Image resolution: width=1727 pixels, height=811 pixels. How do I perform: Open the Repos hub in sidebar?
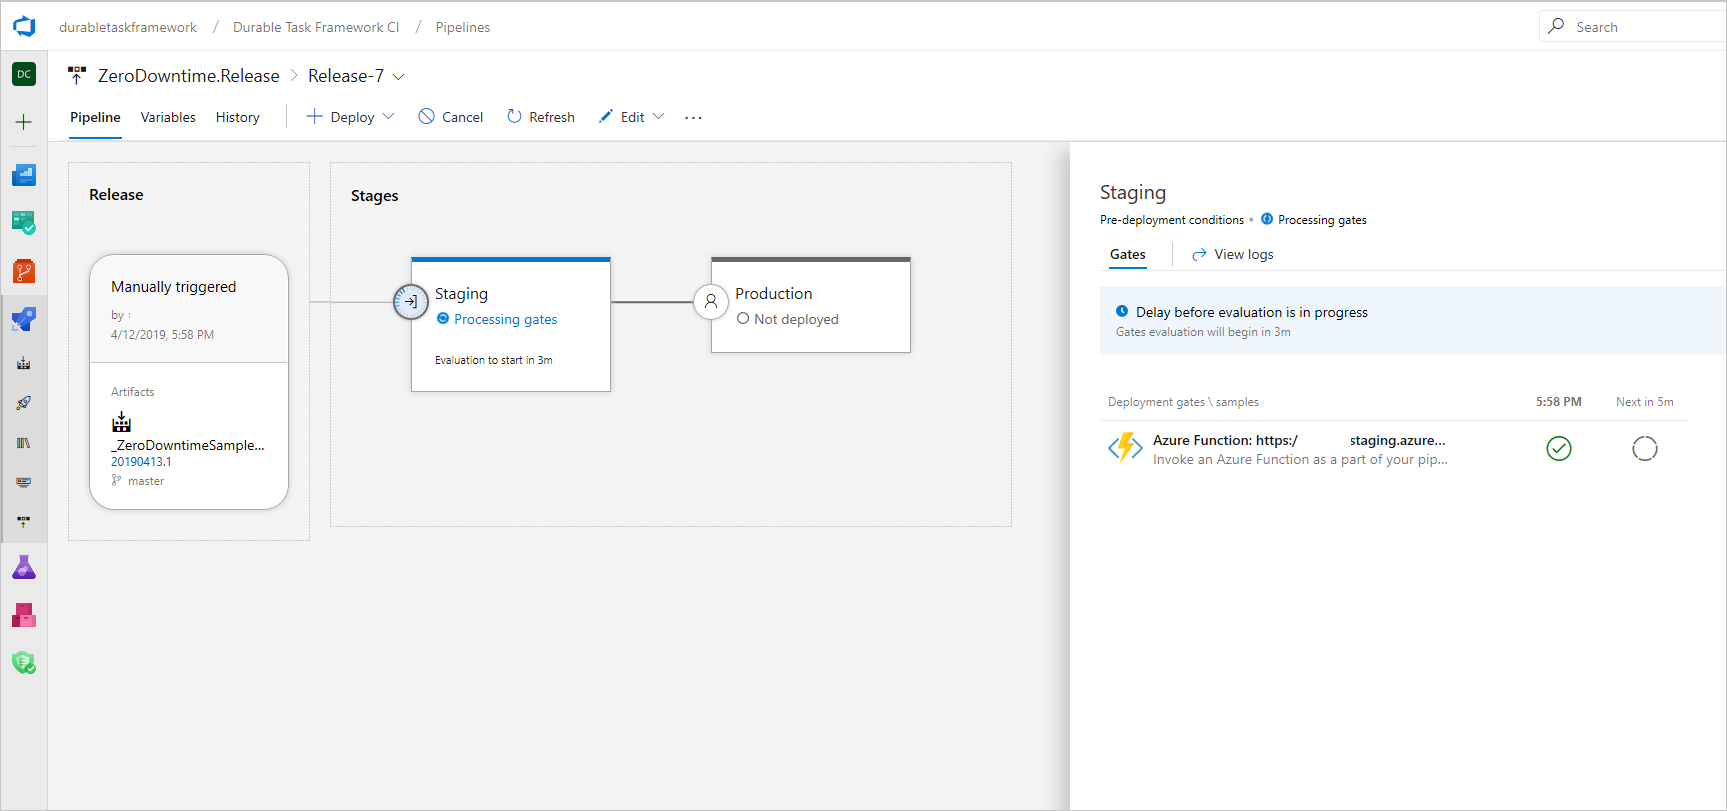24,271
